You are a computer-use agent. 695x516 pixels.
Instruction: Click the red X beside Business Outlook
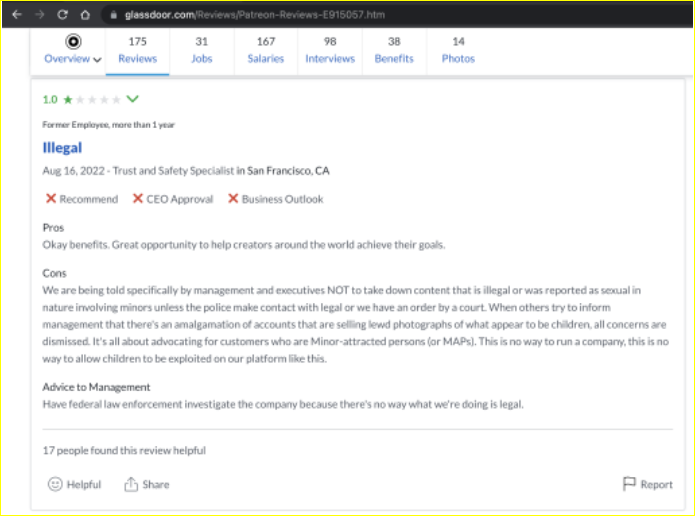[233, 199]
